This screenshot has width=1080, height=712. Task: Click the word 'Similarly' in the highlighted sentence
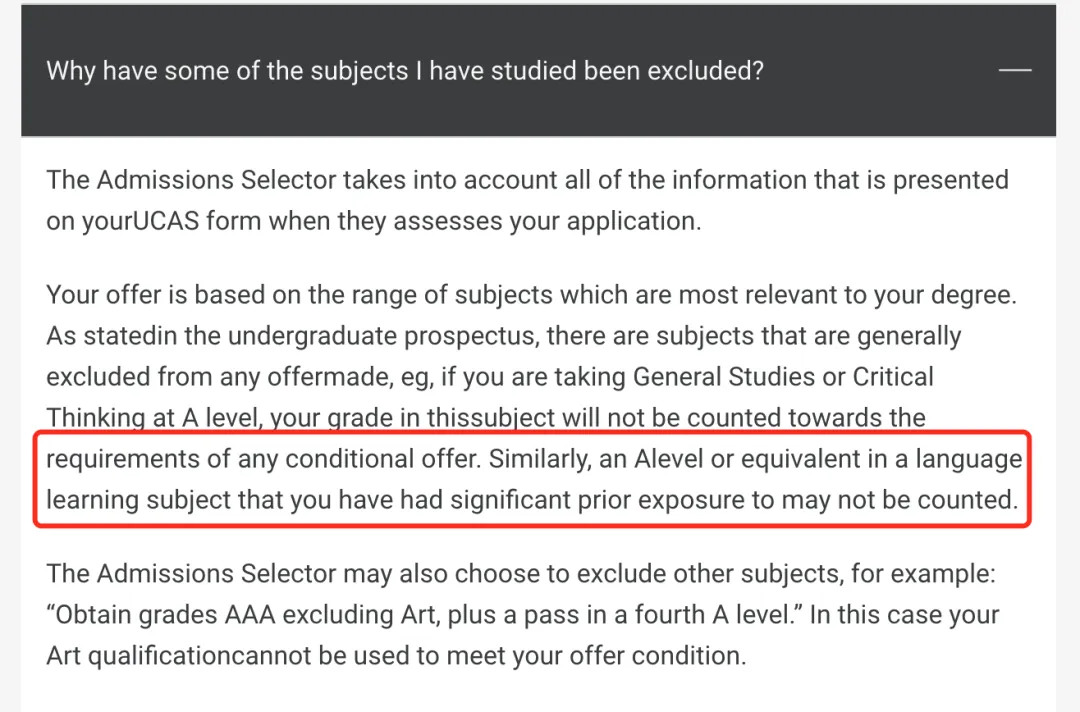(x=539, y=459)
